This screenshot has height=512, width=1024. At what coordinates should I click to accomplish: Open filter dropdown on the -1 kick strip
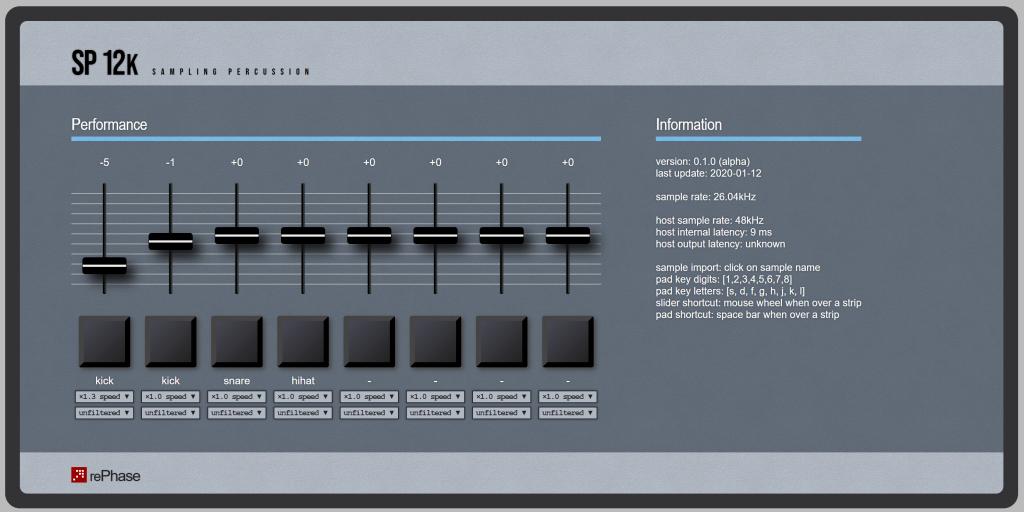(170, 413)
